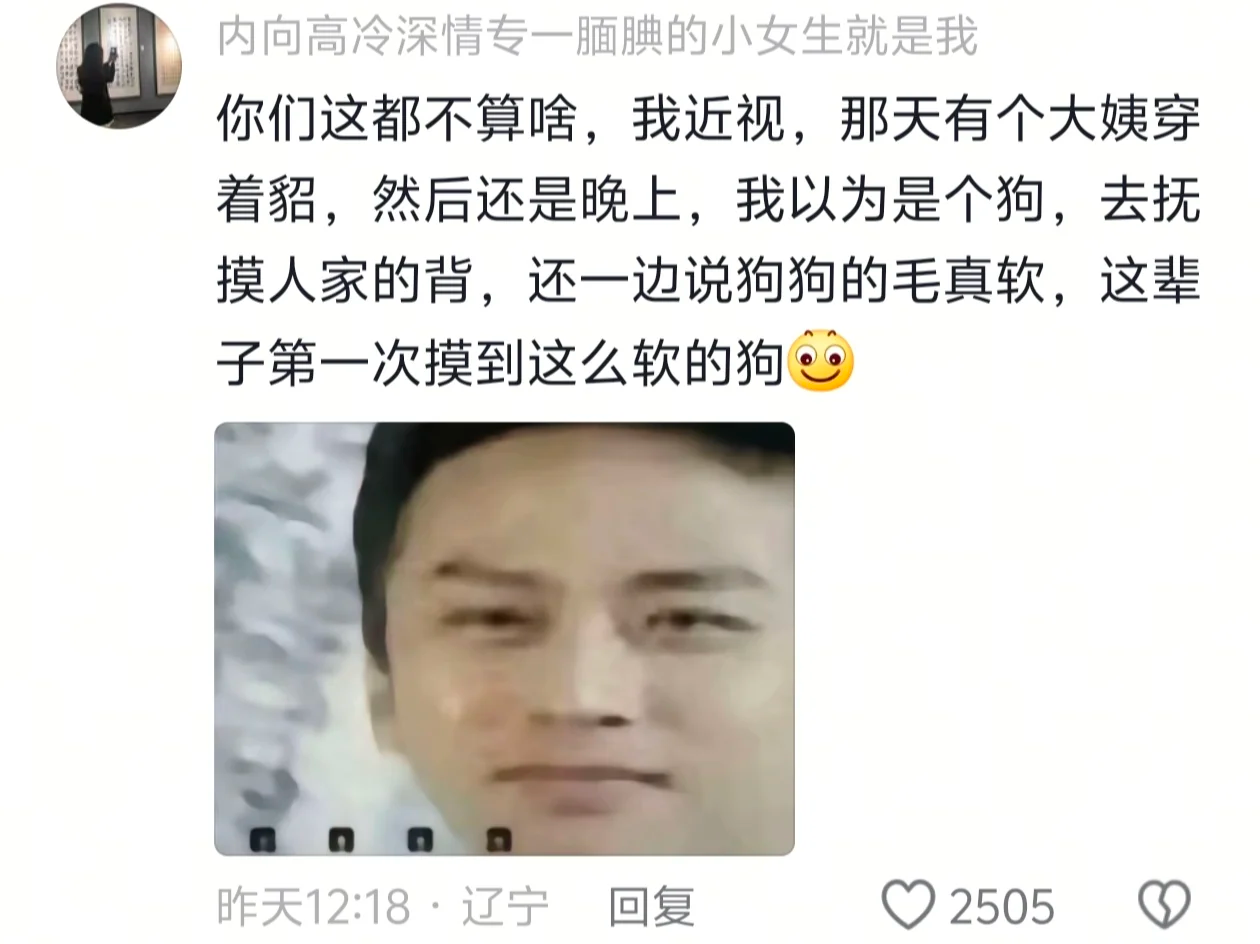Viewport: 1260px width, 944px height.
Task: Tap the comment line starting 摸人家的背
Action: click(708, 282)
